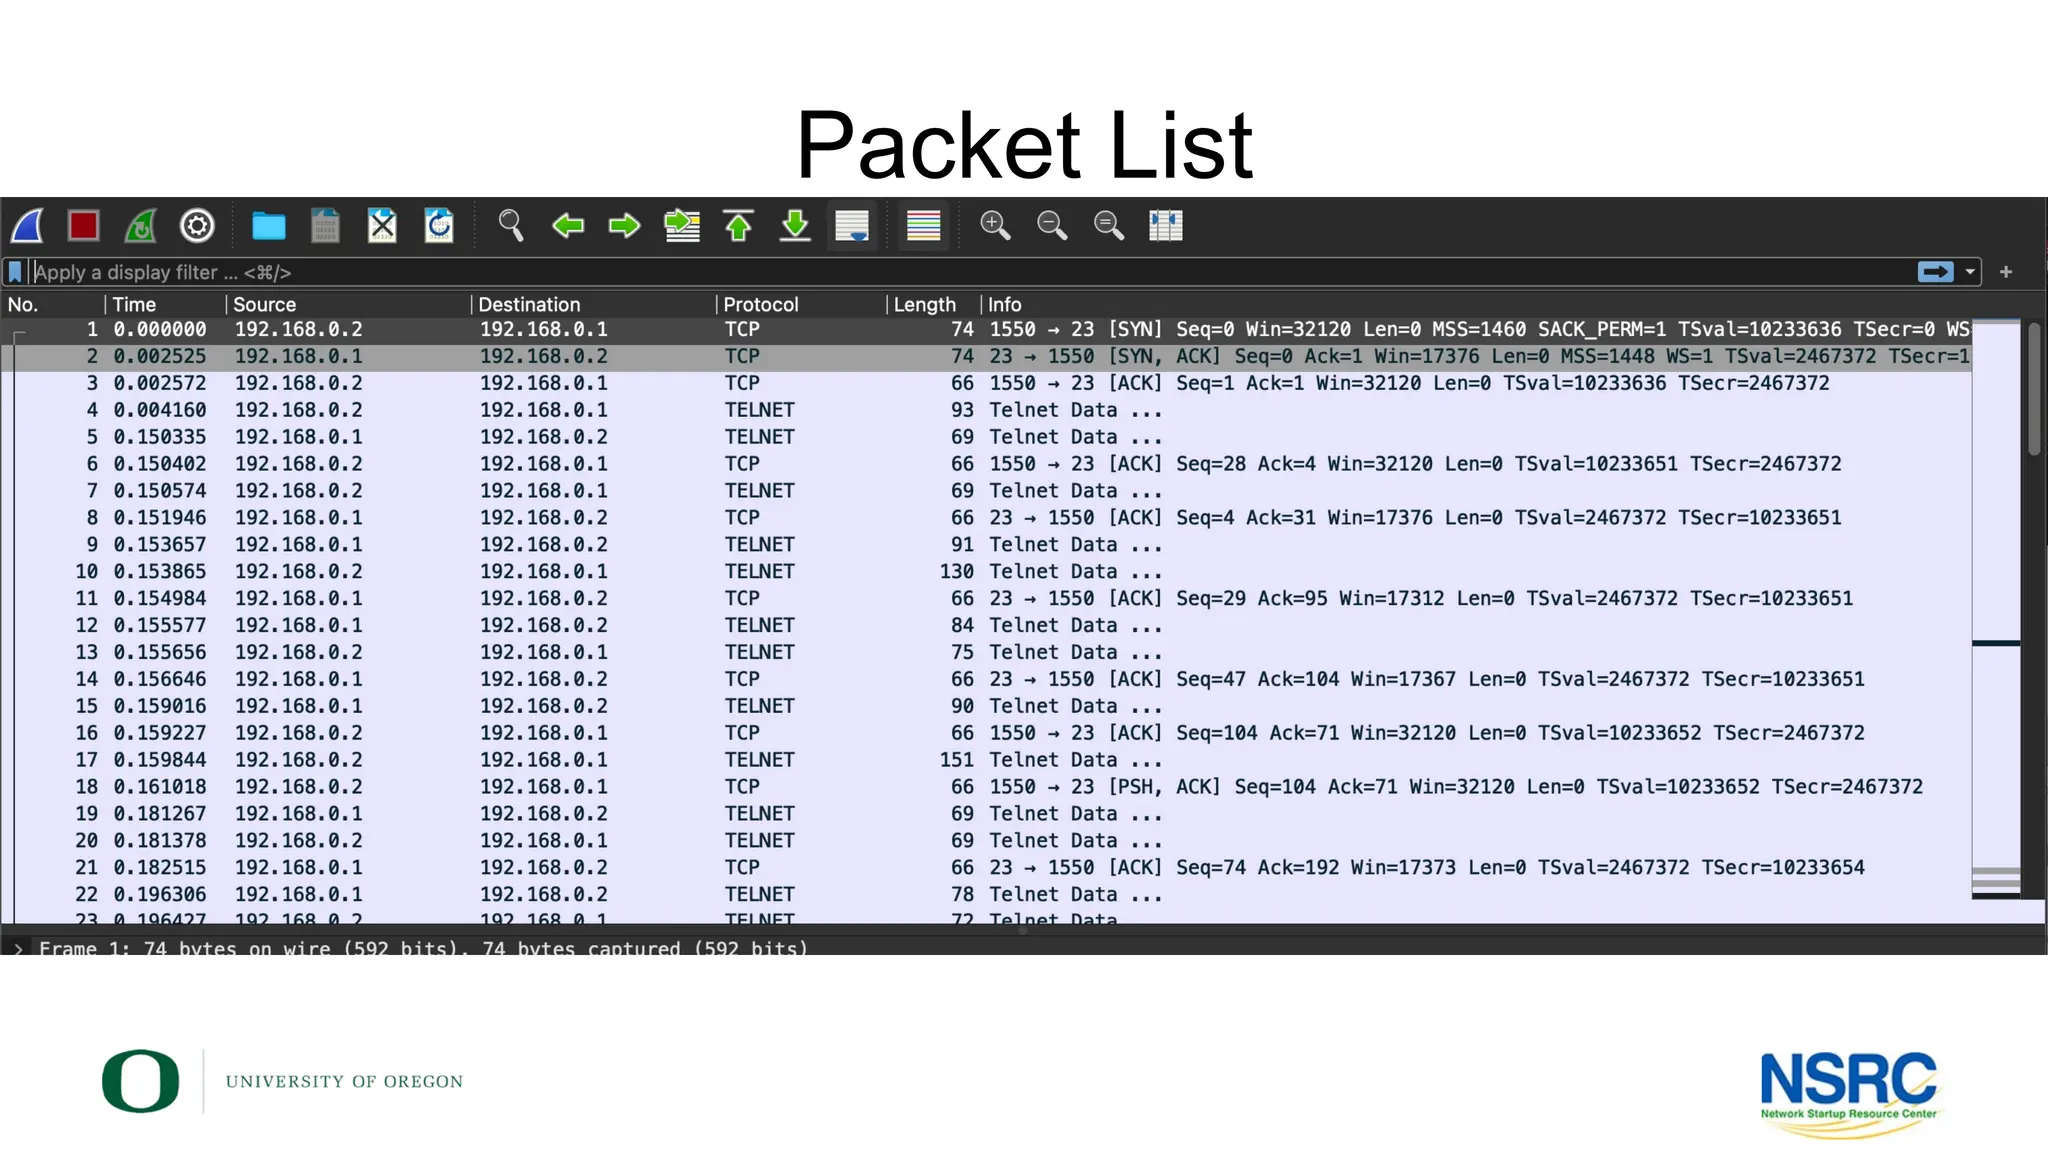Image resolution: width=2048 pixels, height=1152 pixels.
Task: Reset text zoom to normal size
Action: (x=1109, y=226)
